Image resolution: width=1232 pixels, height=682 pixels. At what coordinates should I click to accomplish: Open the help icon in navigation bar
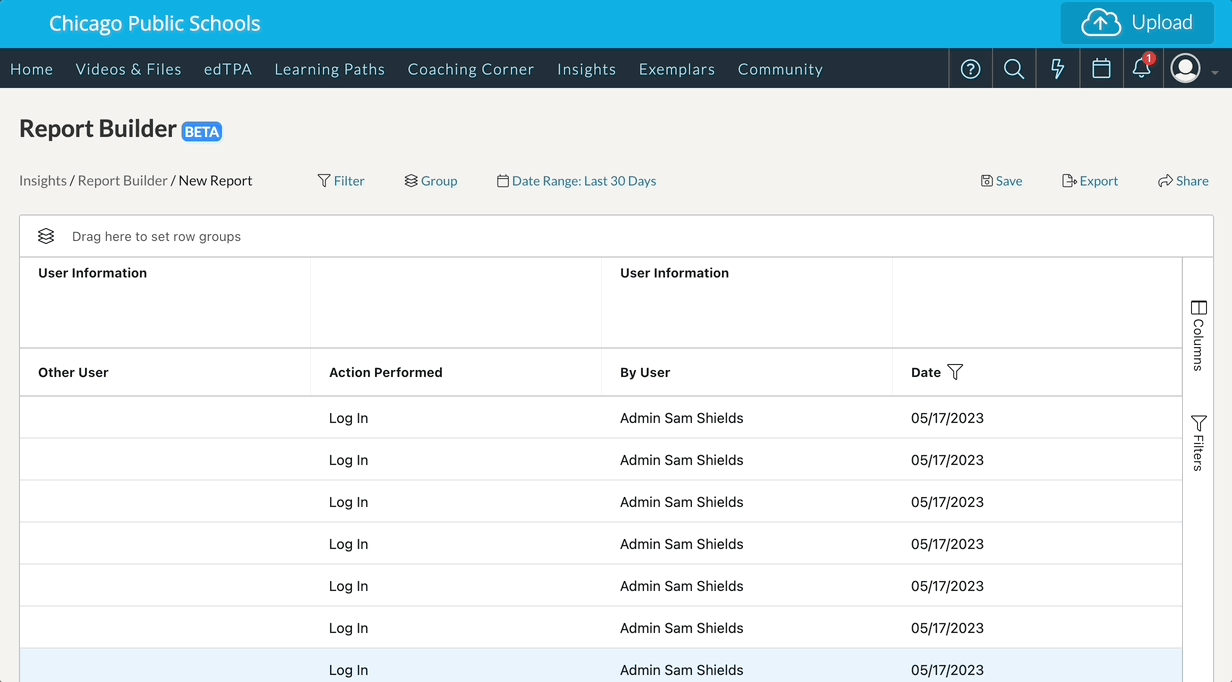(970, 68)
